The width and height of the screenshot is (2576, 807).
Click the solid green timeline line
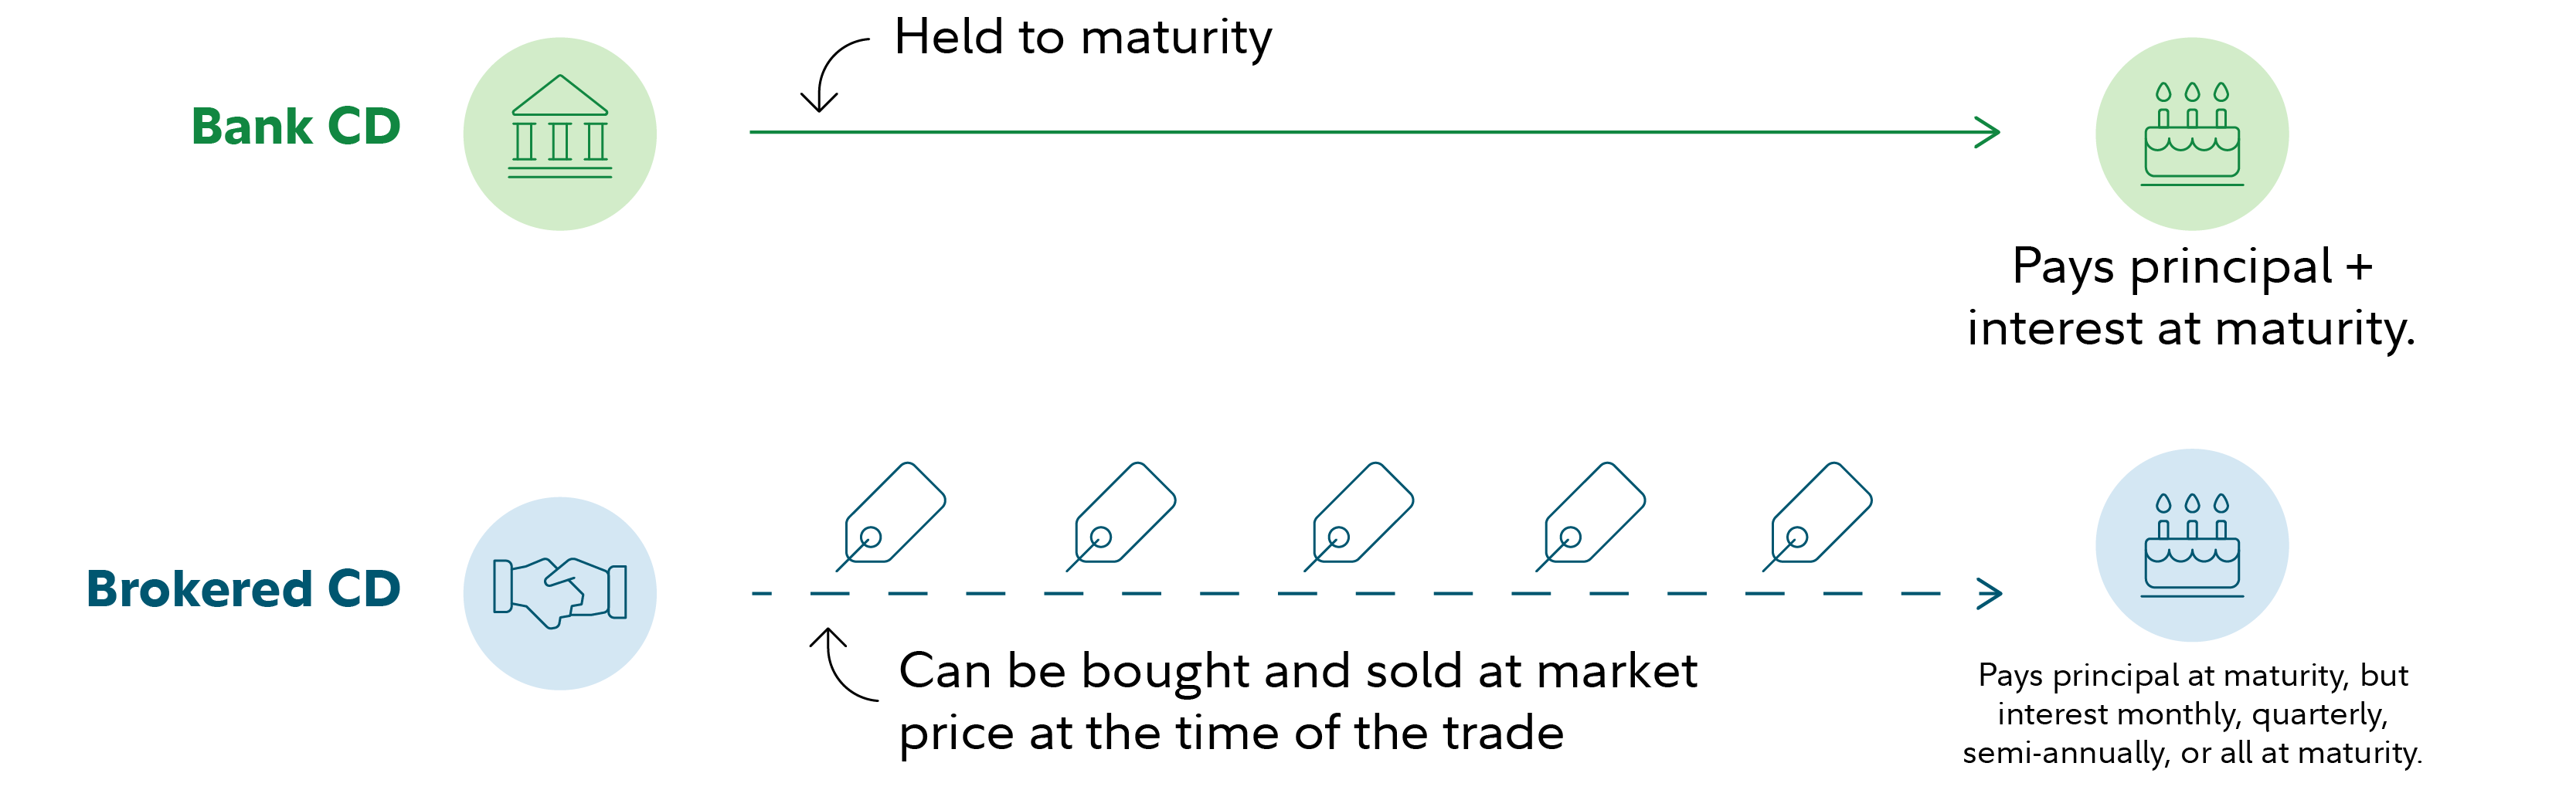1375,132
